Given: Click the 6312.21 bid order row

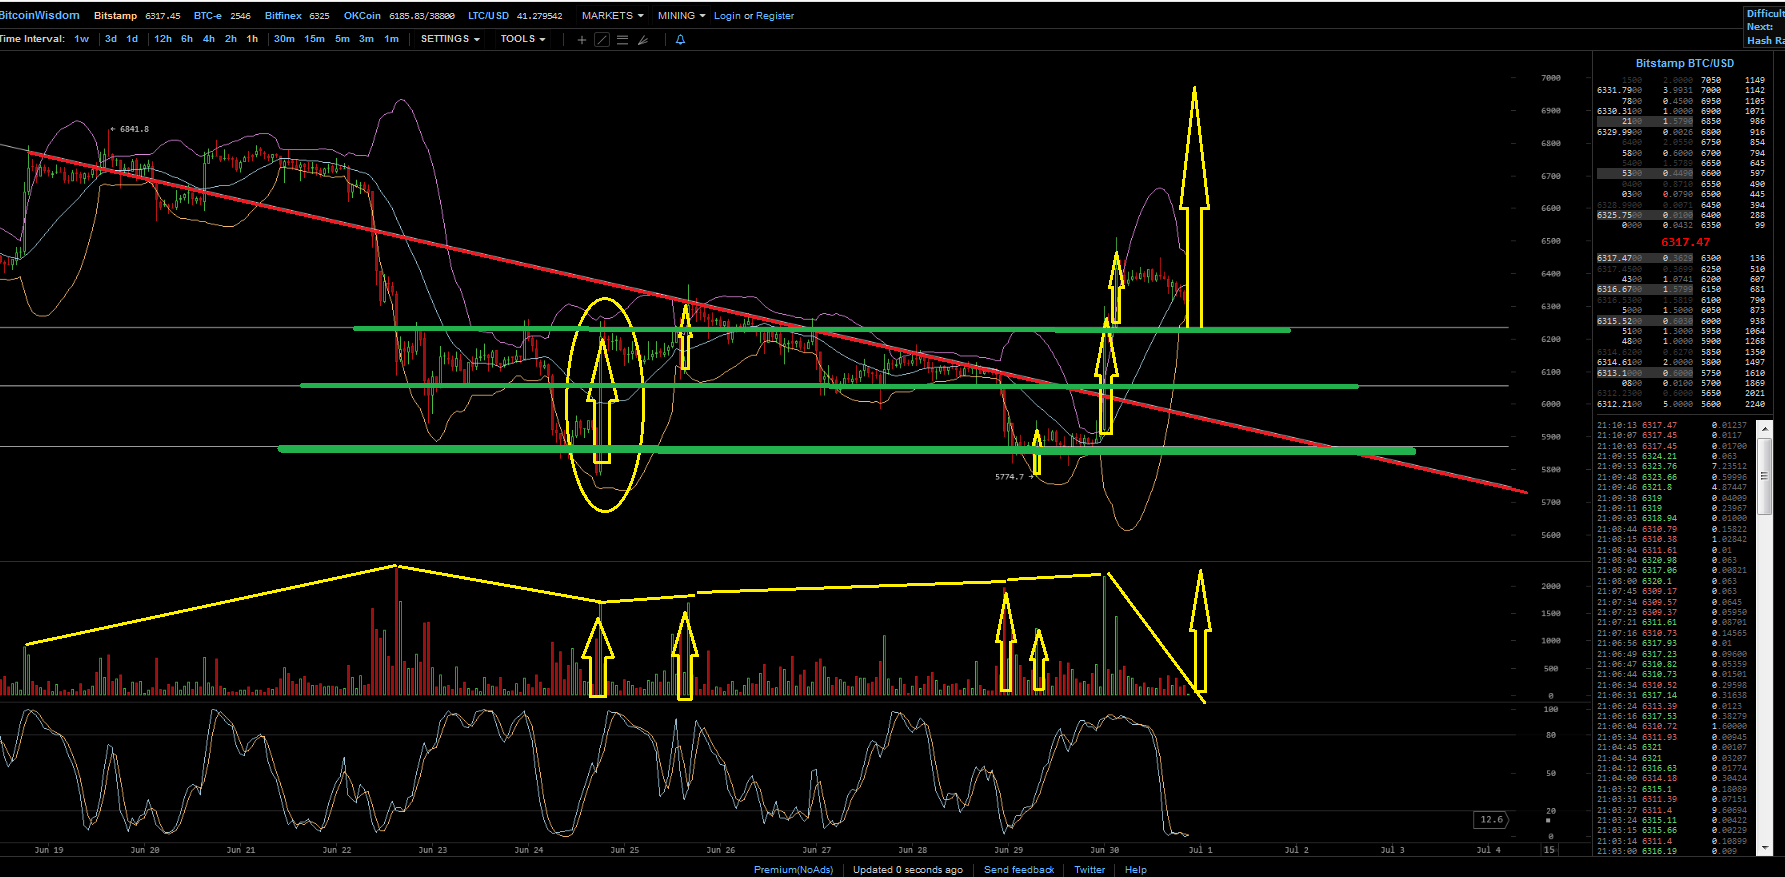Looking at the screenshot, I should coord(1681,404).
